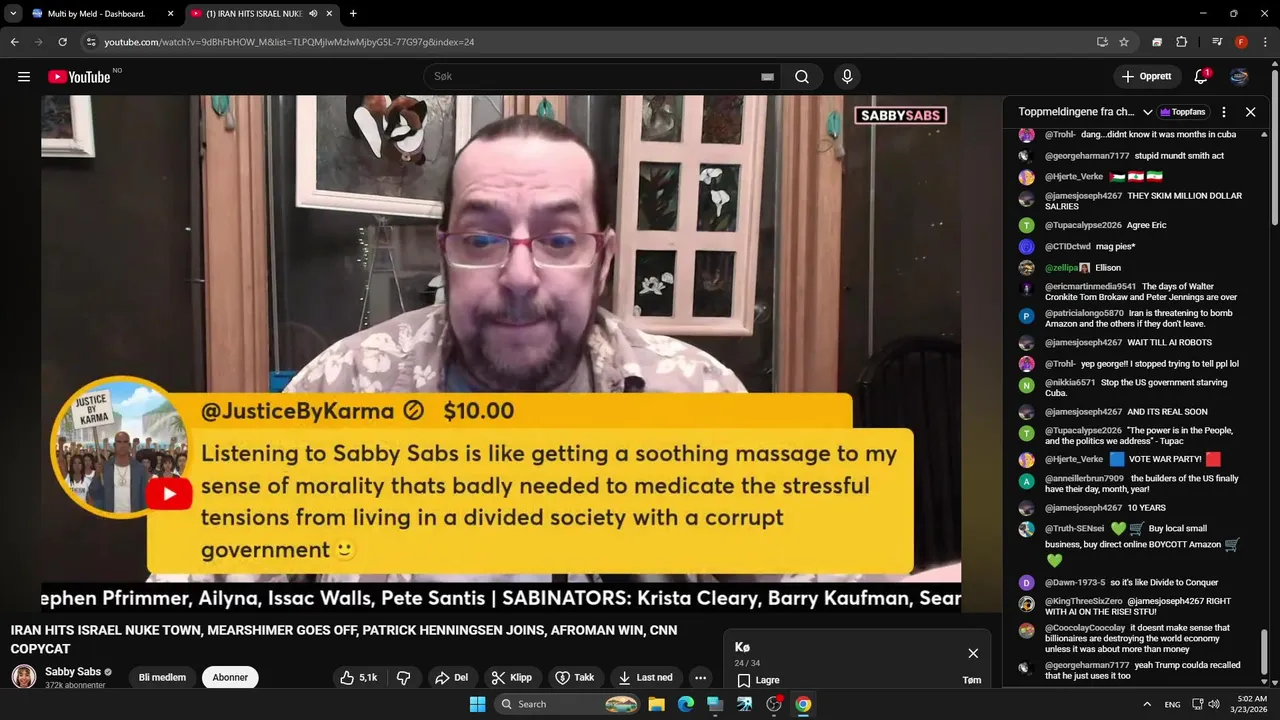Click chat username @jamesjoseph4267 WAIT TILL AI ROBOTS
1280x720 pixels.
[x=1083, y=343]
